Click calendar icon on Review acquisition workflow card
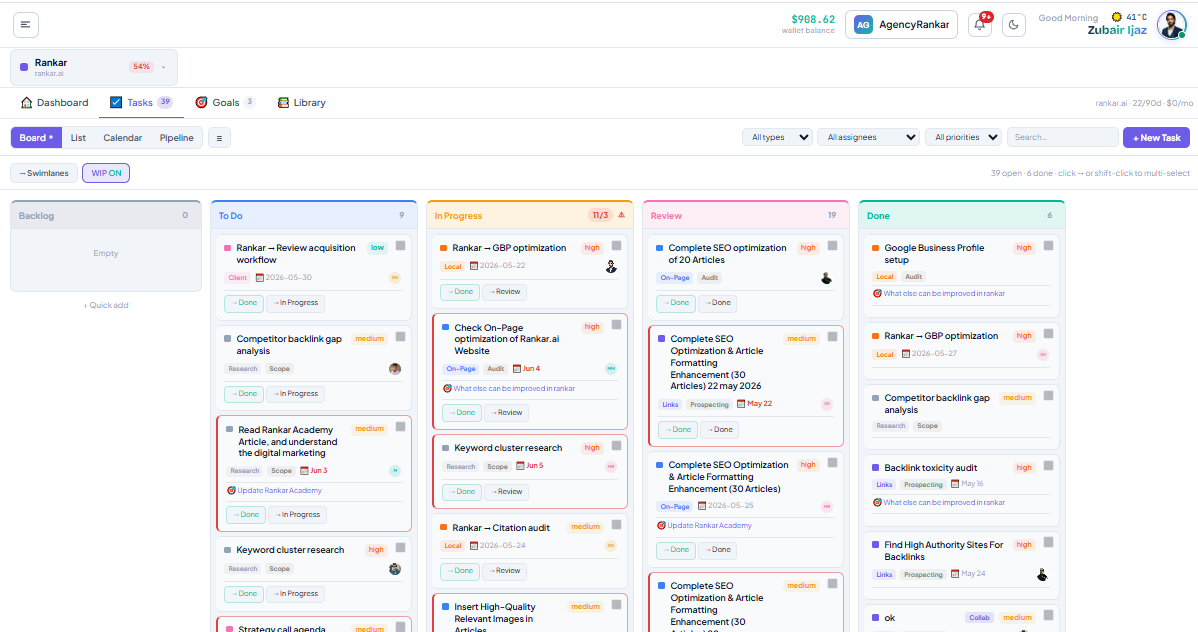This screenshot has height=632, width=1198. point(260,277)
